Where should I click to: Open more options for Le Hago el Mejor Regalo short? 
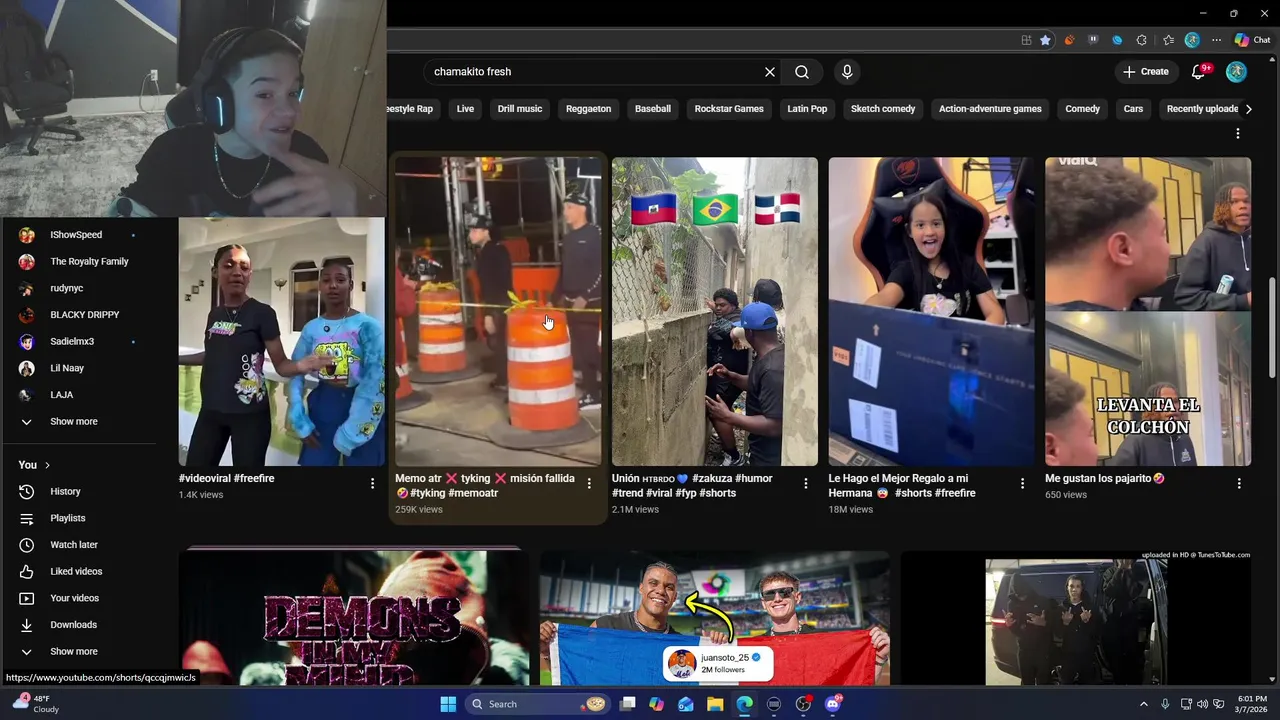(x=1022, y=483)
